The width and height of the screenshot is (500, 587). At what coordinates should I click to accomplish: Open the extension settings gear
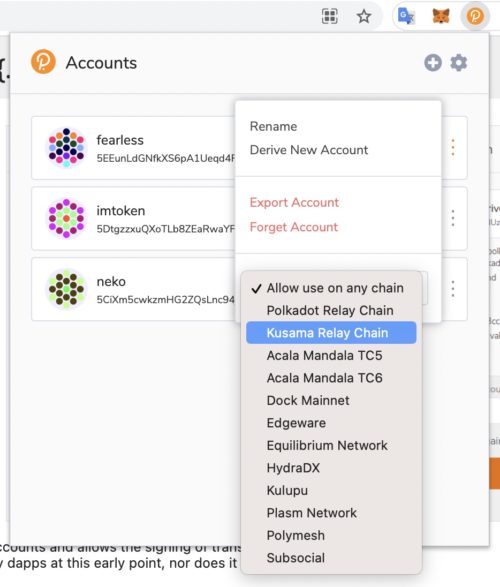click(x=458, y=63)
